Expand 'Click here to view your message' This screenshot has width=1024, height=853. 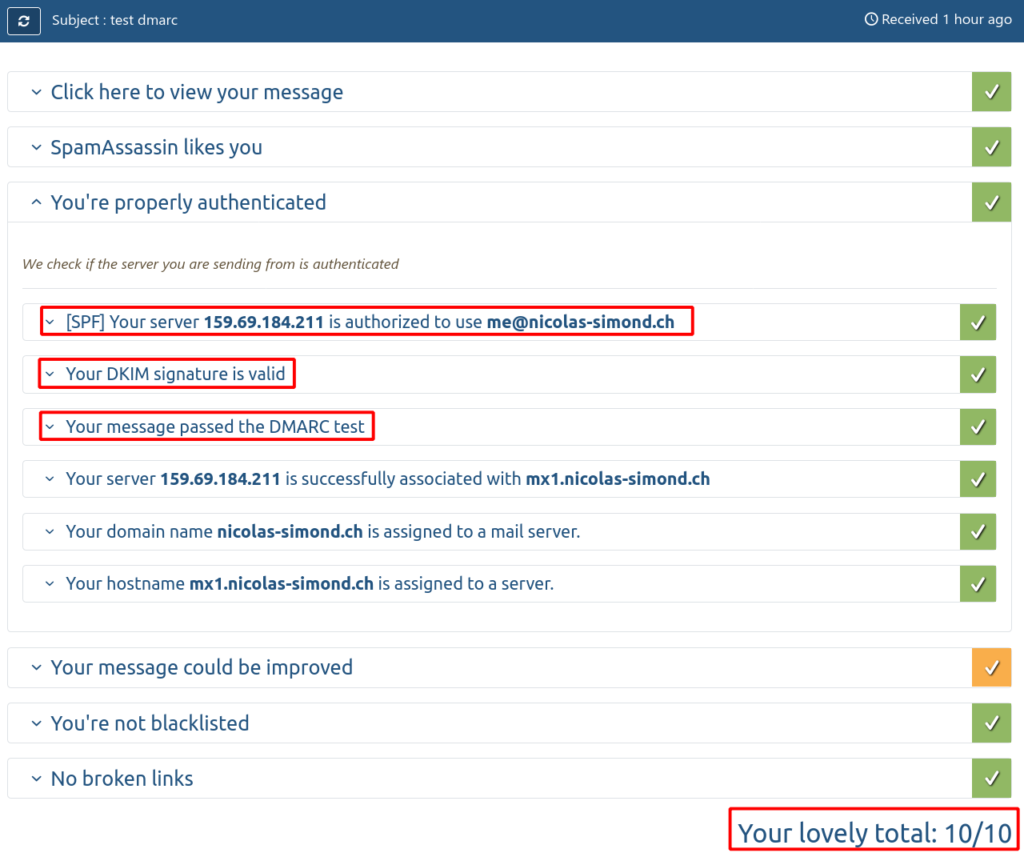coord(196,92)
